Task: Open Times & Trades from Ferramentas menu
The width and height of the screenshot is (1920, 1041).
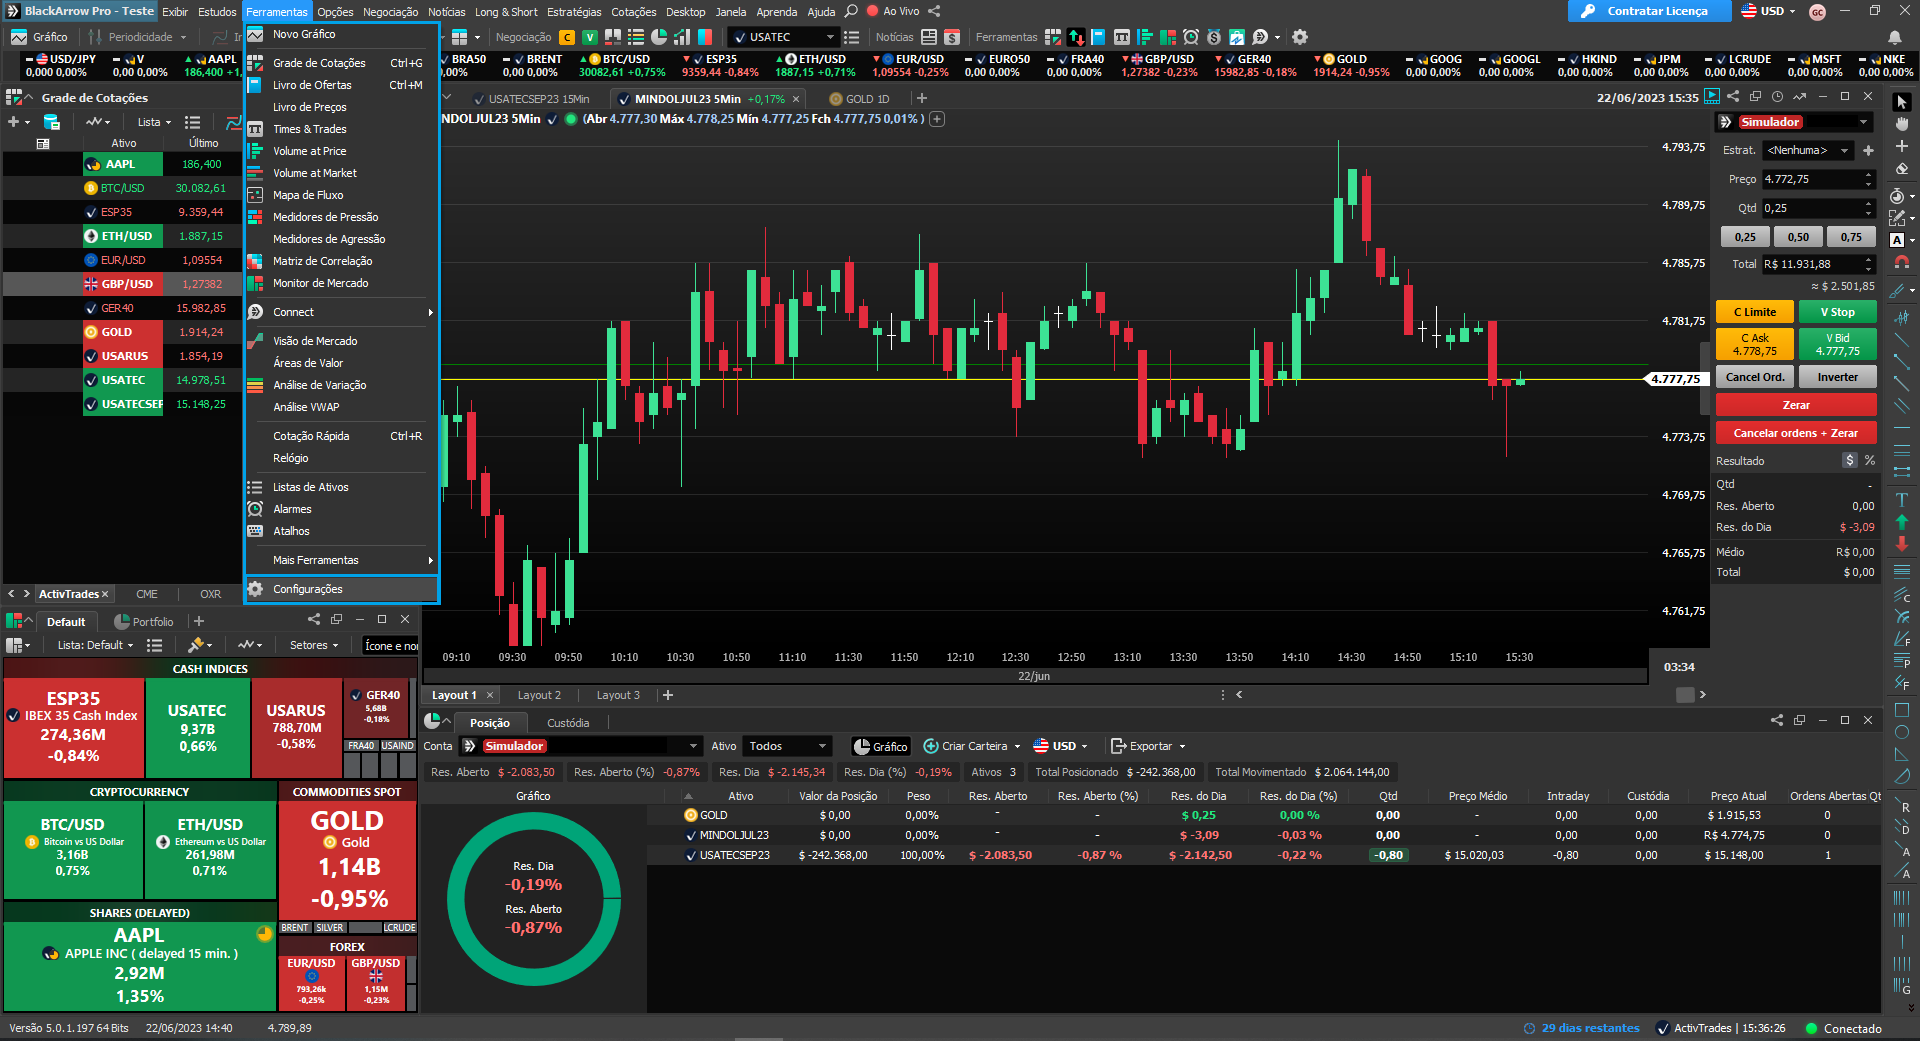Action: click(x=340, y=129)
